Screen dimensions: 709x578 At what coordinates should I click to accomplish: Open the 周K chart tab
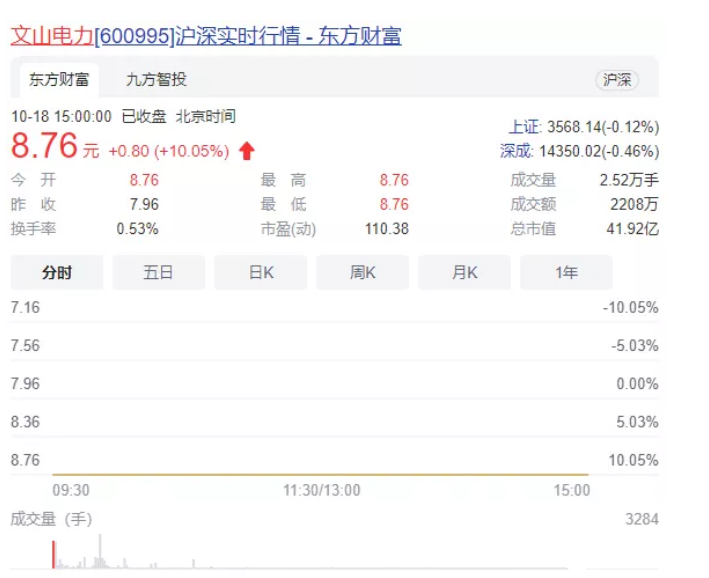tap(362, 272)
